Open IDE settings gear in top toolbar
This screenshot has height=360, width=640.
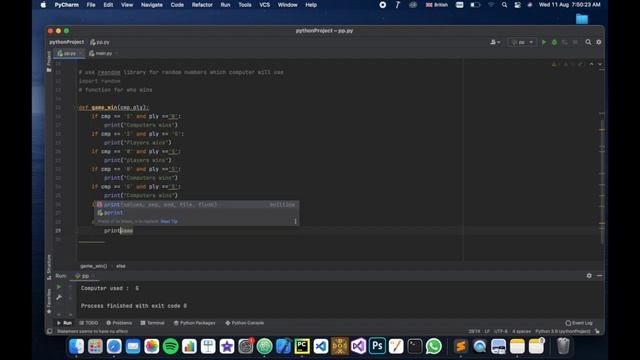pyautogui.click(x=599, y=42)
